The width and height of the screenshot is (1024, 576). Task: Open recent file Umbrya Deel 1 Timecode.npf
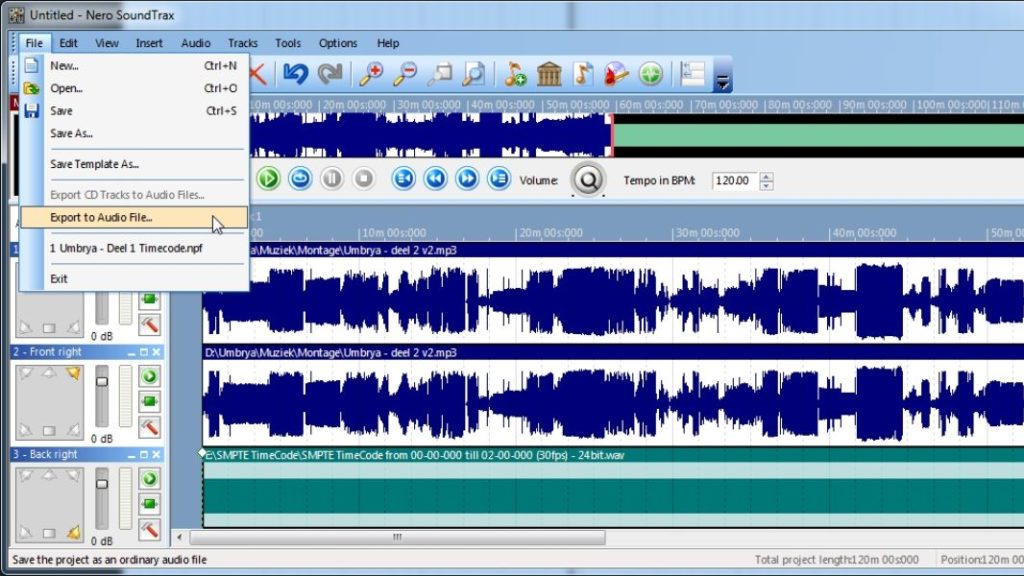point(125,247)
